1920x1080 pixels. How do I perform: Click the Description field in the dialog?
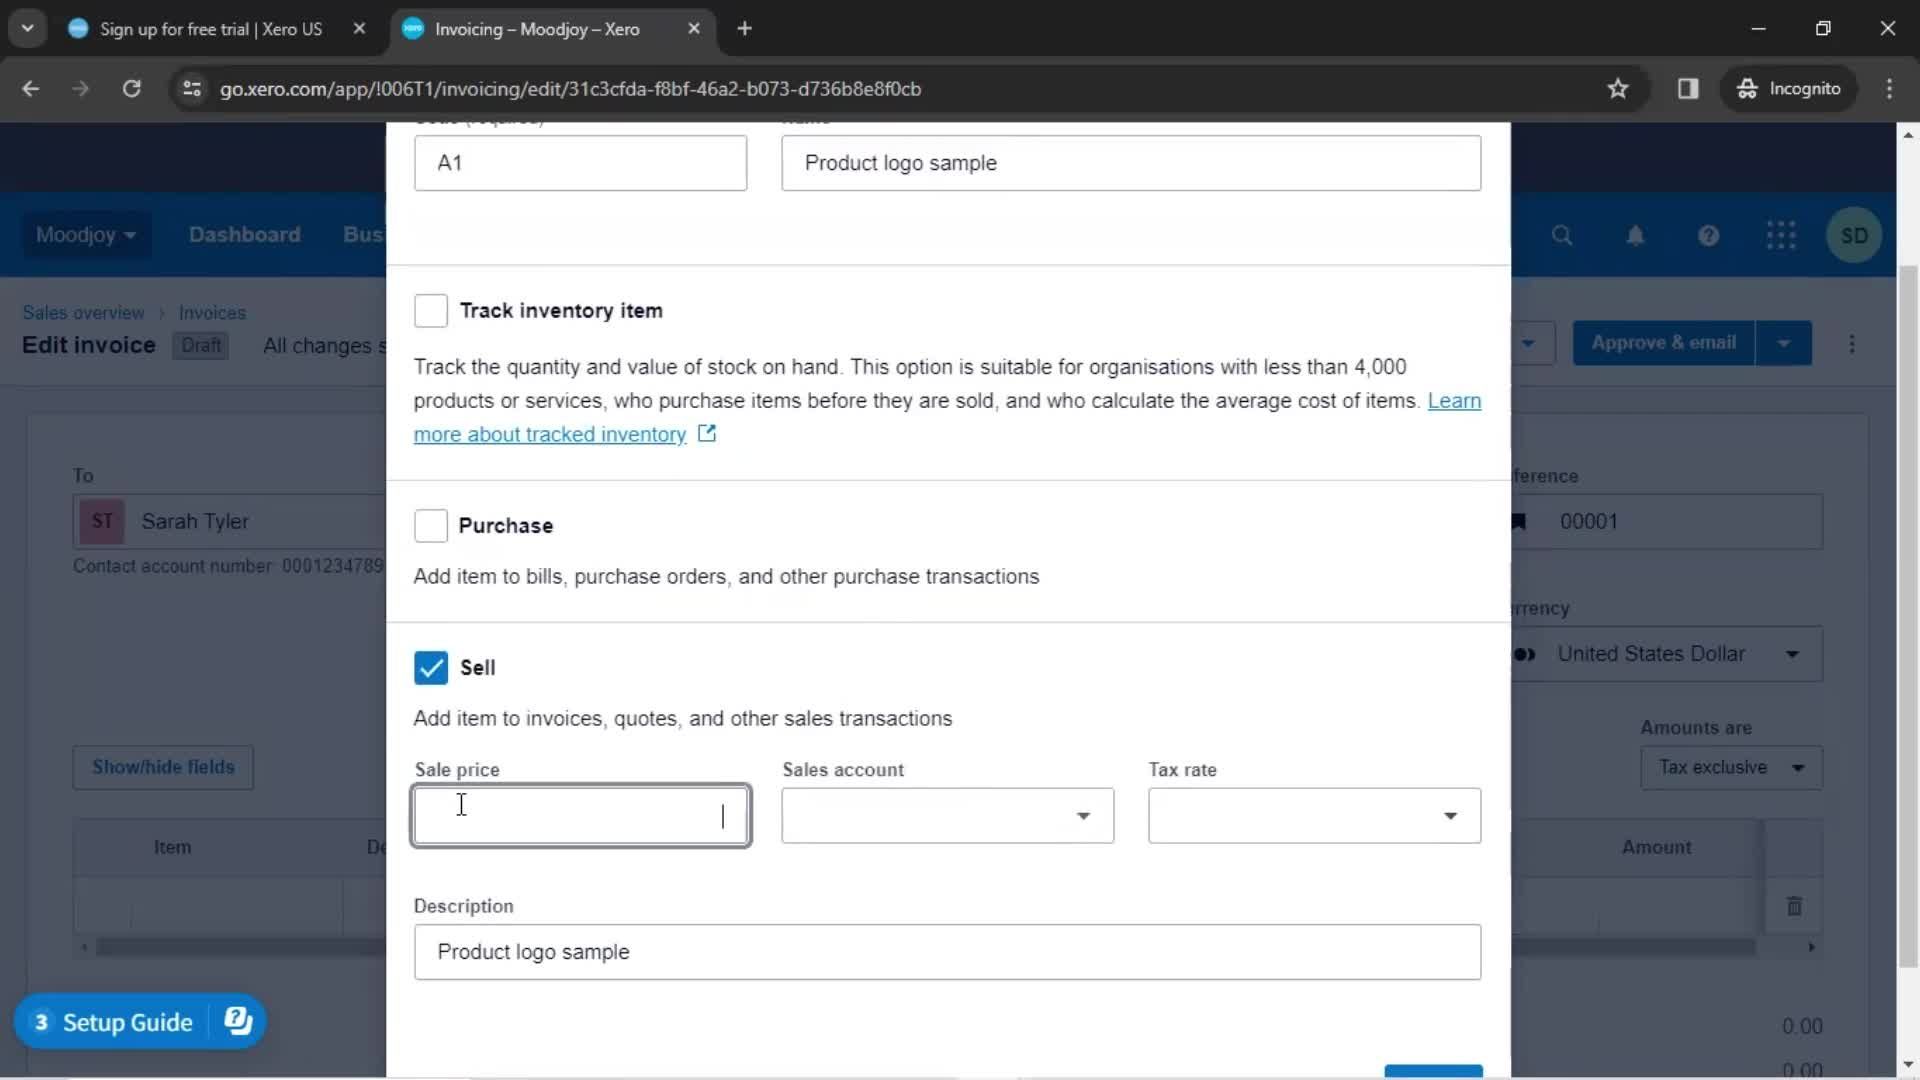pyautogui.click(x=947, y=952)
